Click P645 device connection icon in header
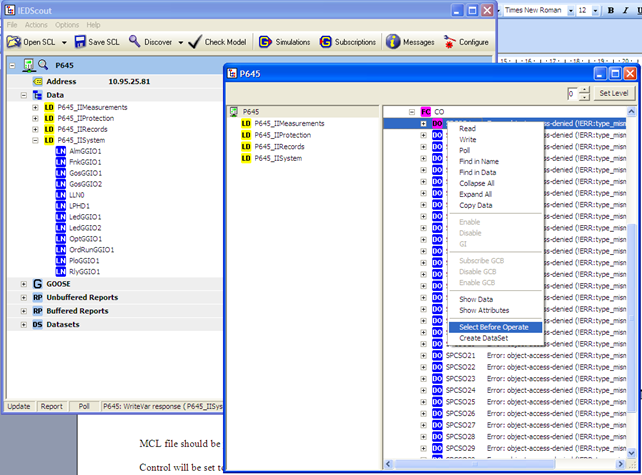 [x=29, y=65]
